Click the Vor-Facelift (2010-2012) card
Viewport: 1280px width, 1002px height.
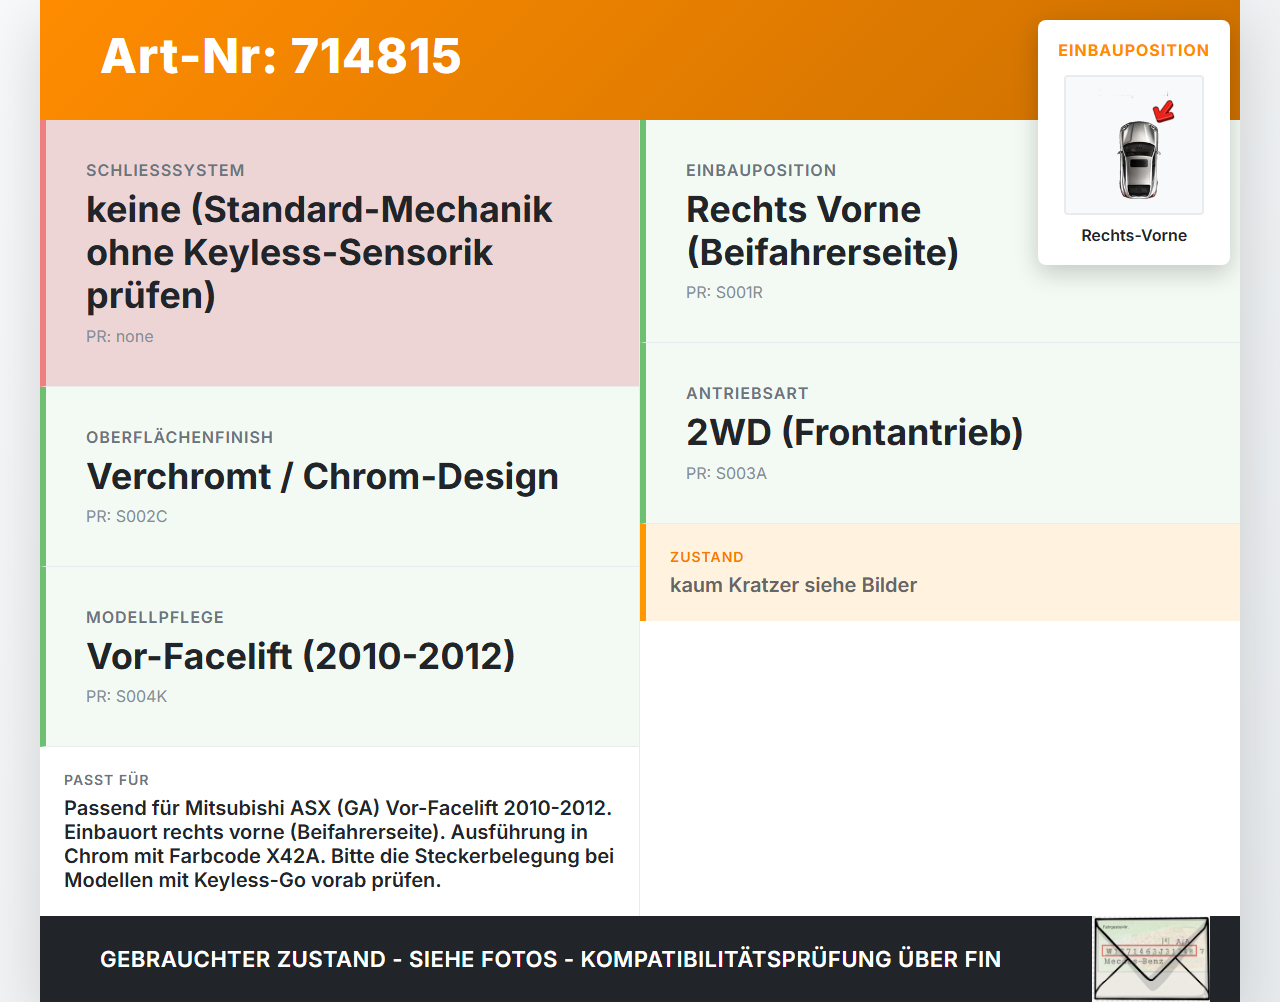tap(340, 657)
